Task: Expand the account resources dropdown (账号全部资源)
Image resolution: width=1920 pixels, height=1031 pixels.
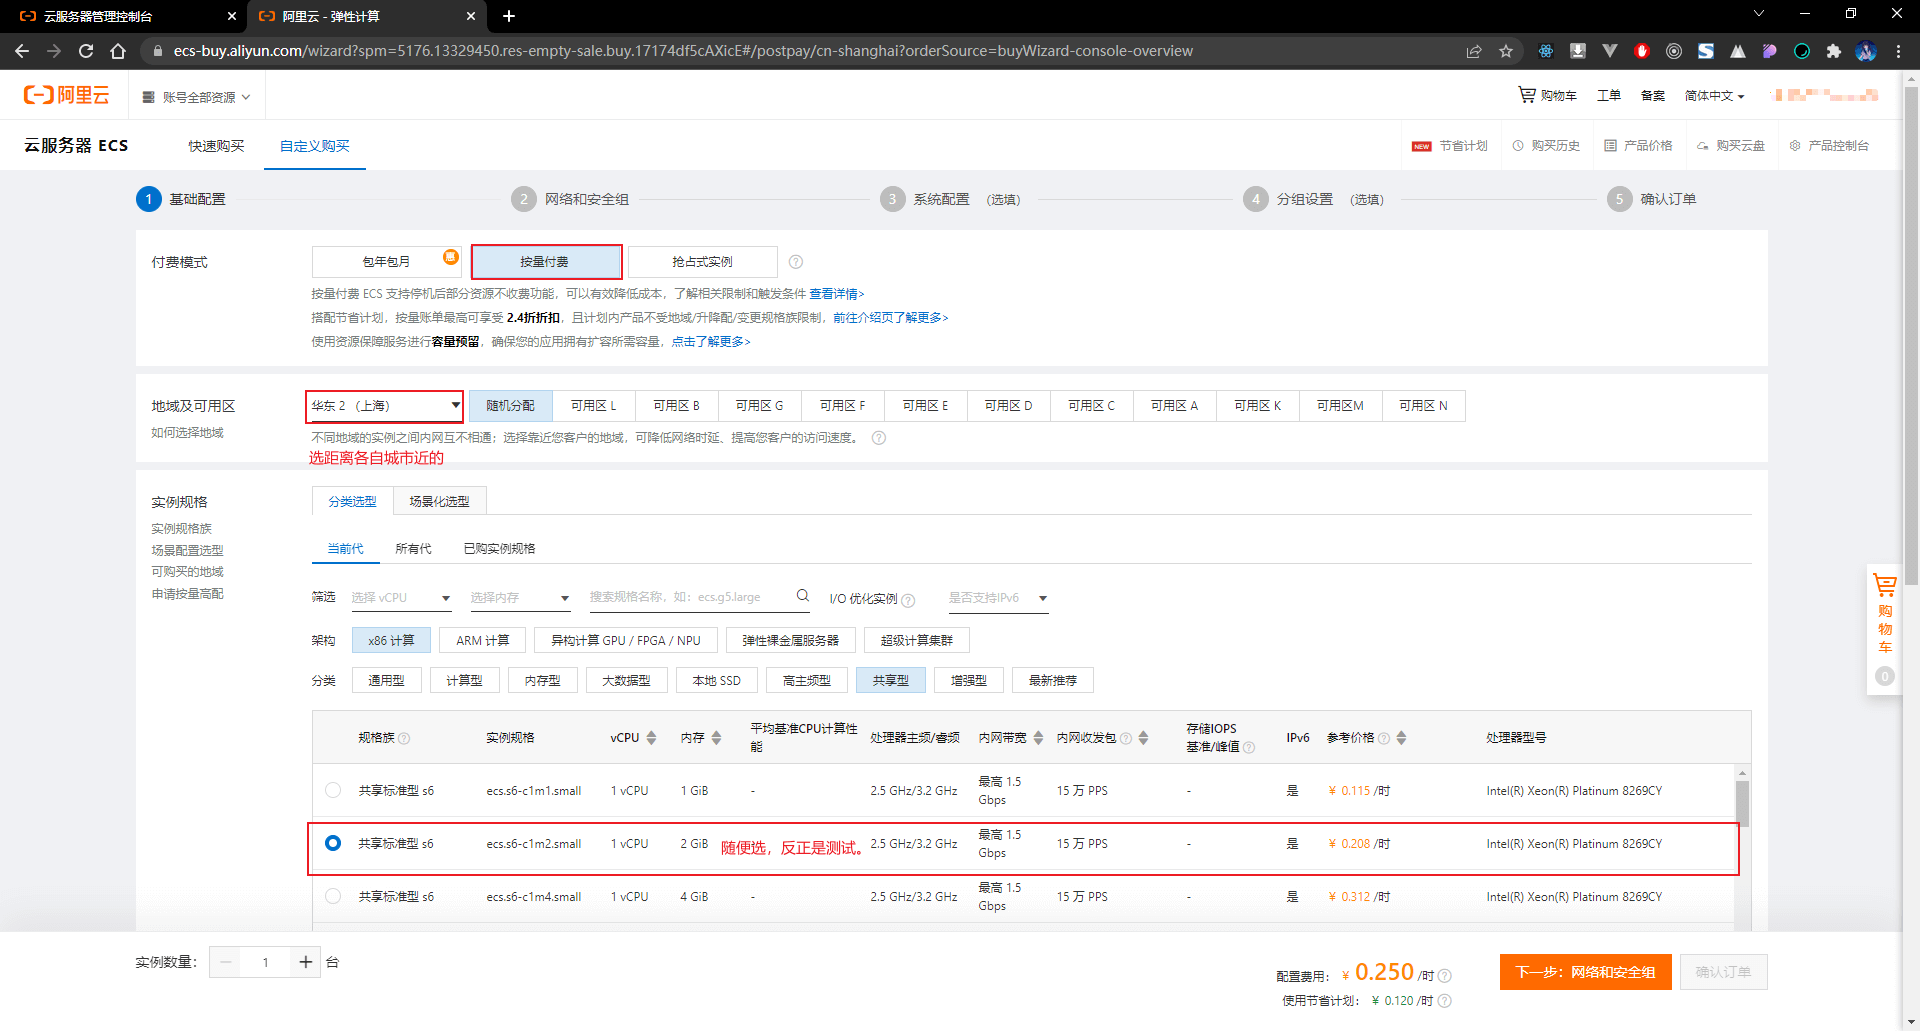Action: pos(196,97)
